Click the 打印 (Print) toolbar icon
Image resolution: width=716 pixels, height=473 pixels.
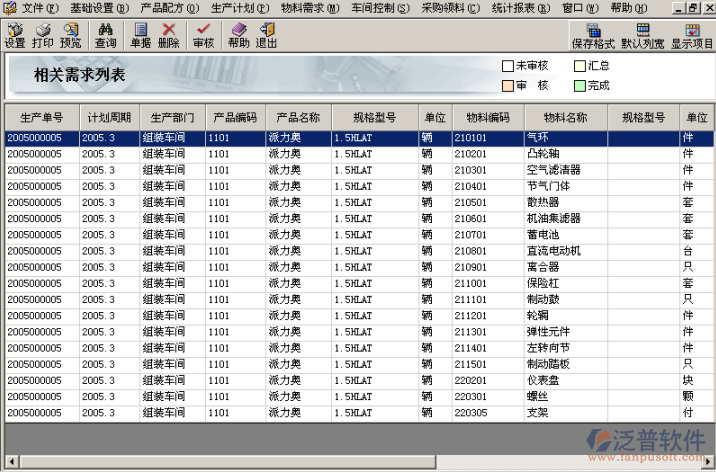pos(43,36)
